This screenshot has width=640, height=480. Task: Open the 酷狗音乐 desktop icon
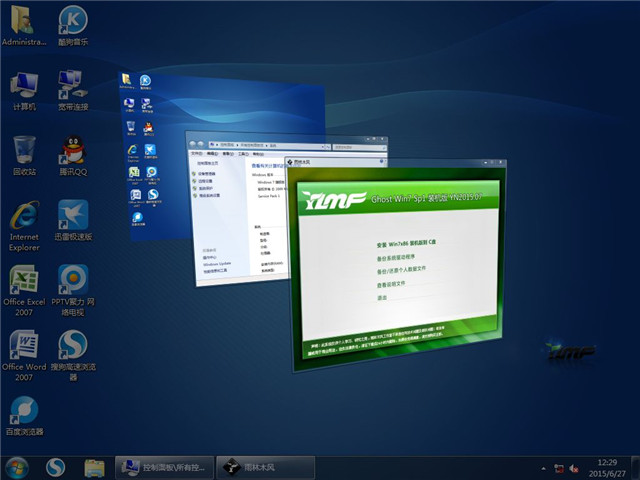[x=72, y=22]
